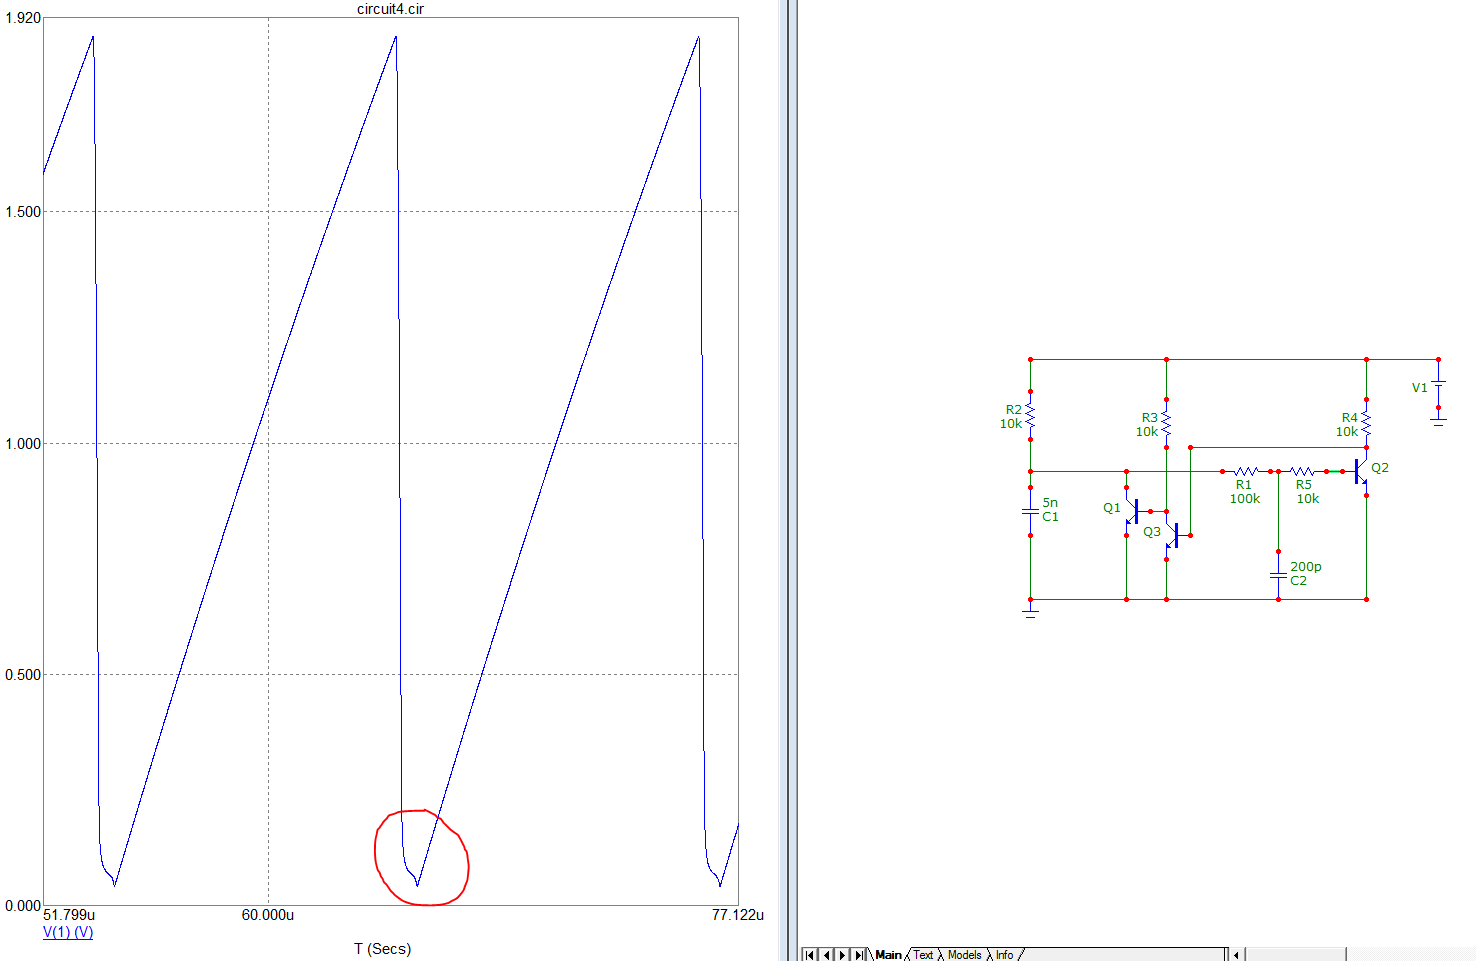Select transistor Q1 symbol

tap(1132, 511)
